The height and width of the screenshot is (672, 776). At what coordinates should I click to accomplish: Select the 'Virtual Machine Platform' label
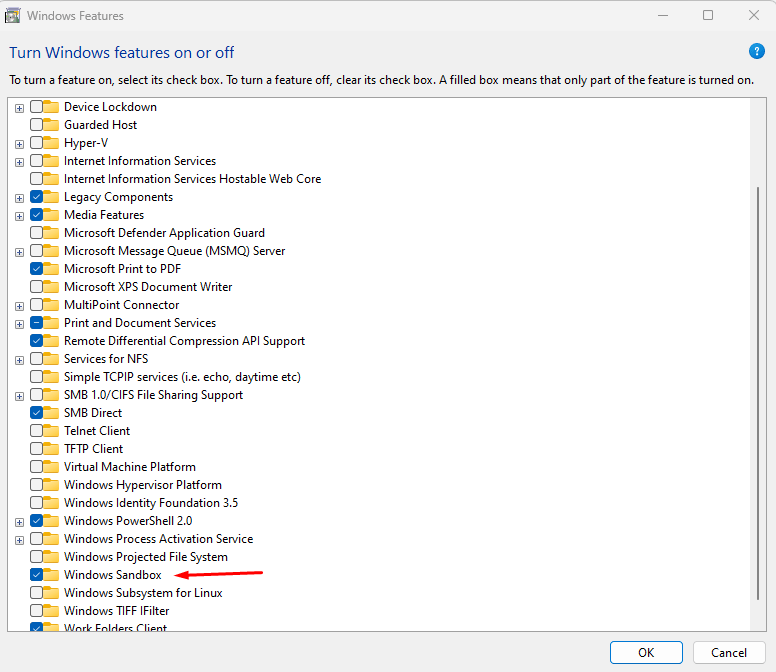pos(130,467)
